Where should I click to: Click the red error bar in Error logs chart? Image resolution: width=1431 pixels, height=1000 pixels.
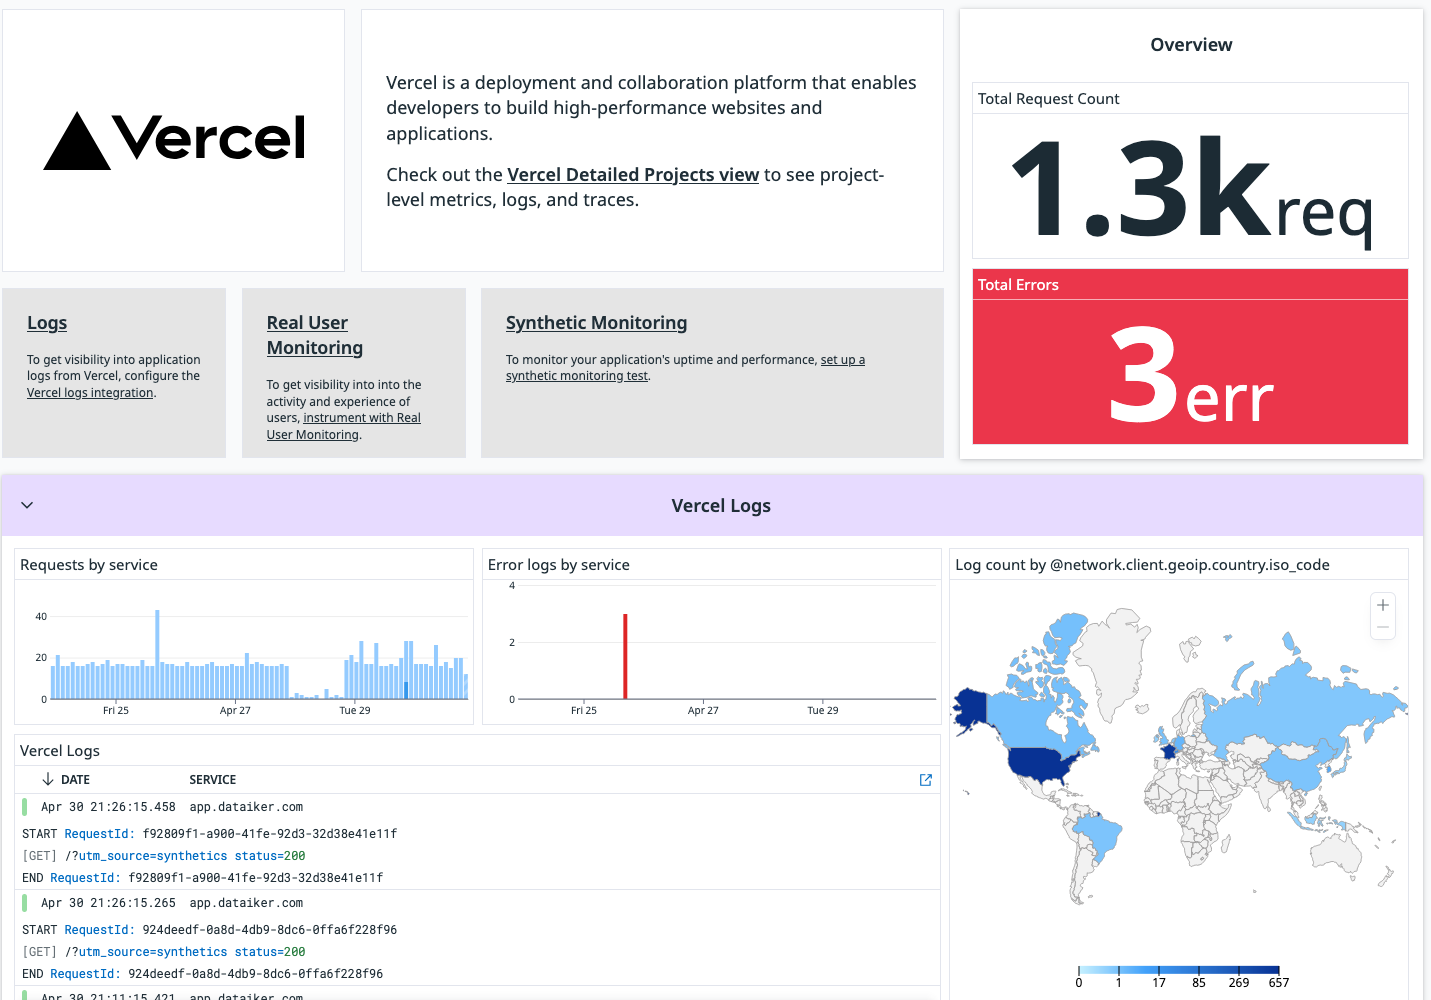pos(625,656)
